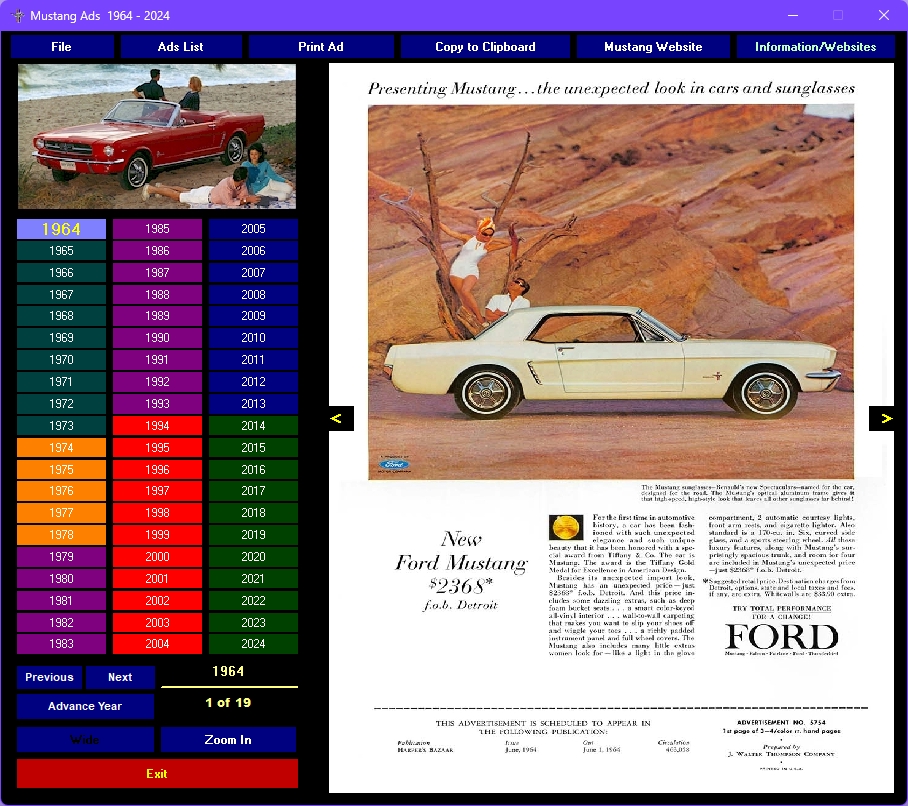
Task: Select year 2020
Action: click(254, 557)
